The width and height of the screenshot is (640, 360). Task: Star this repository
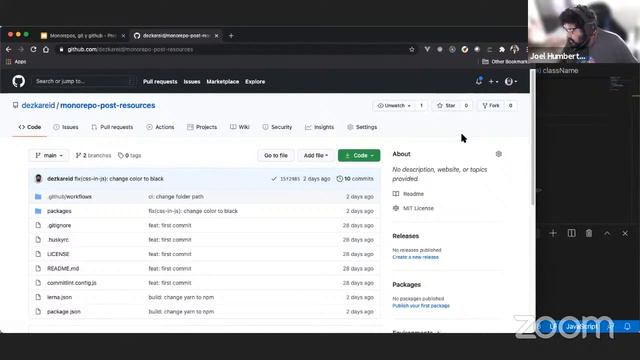(x=446, y=106)
